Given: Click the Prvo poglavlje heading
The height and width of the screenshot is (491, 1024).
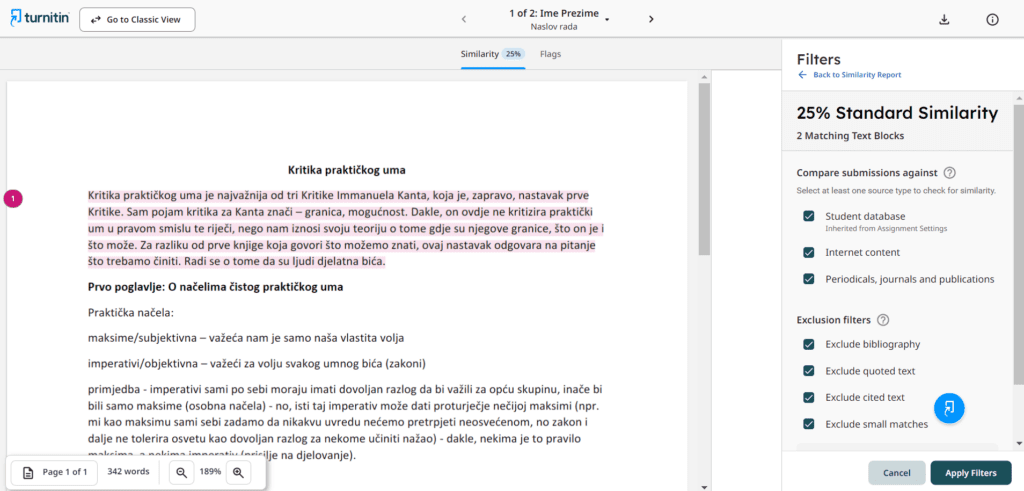Looking at the screenshot, I should [216, 287].
